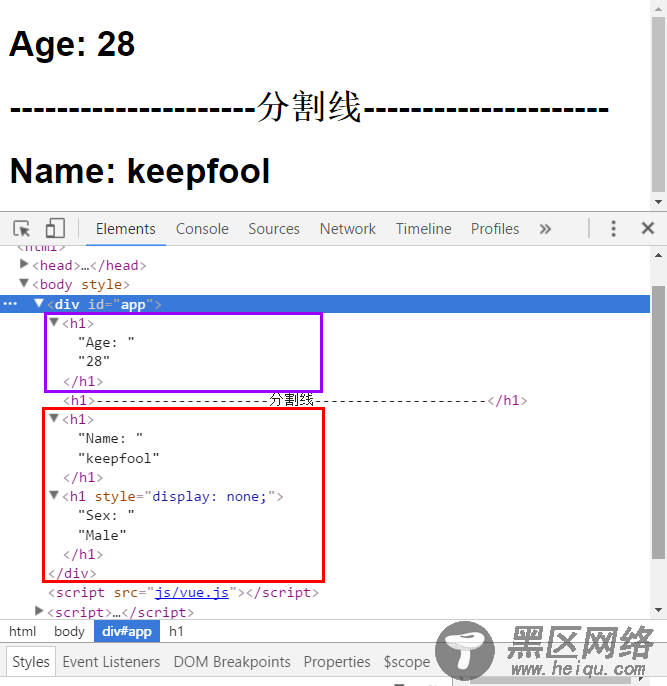Click Elements panel scrollbar up arrow

(658, 255)
